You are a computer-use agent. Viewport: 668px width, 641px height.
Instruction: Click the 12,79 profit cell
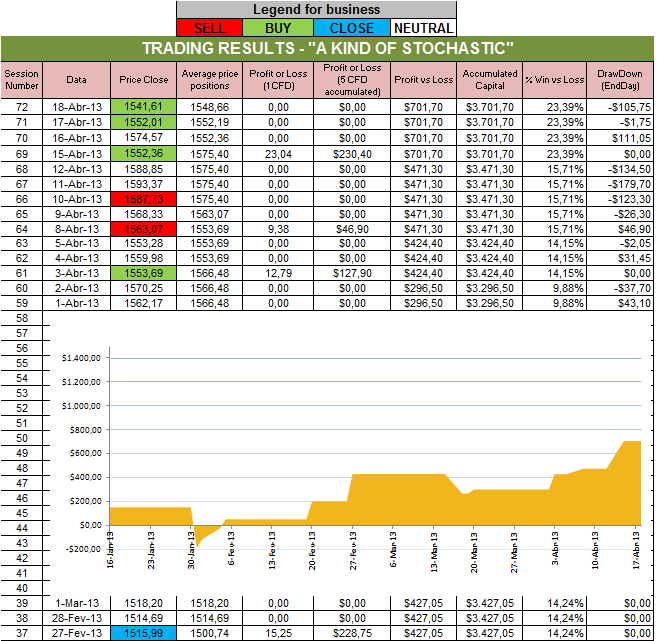click(x=278, y=273)
